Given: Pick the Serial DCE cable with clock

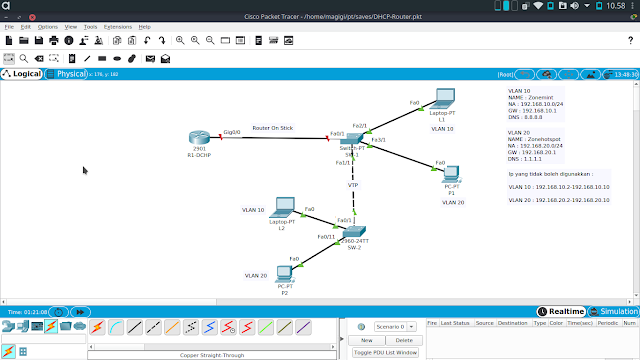Looking at the screenshot, I should [x=228, y=327].
